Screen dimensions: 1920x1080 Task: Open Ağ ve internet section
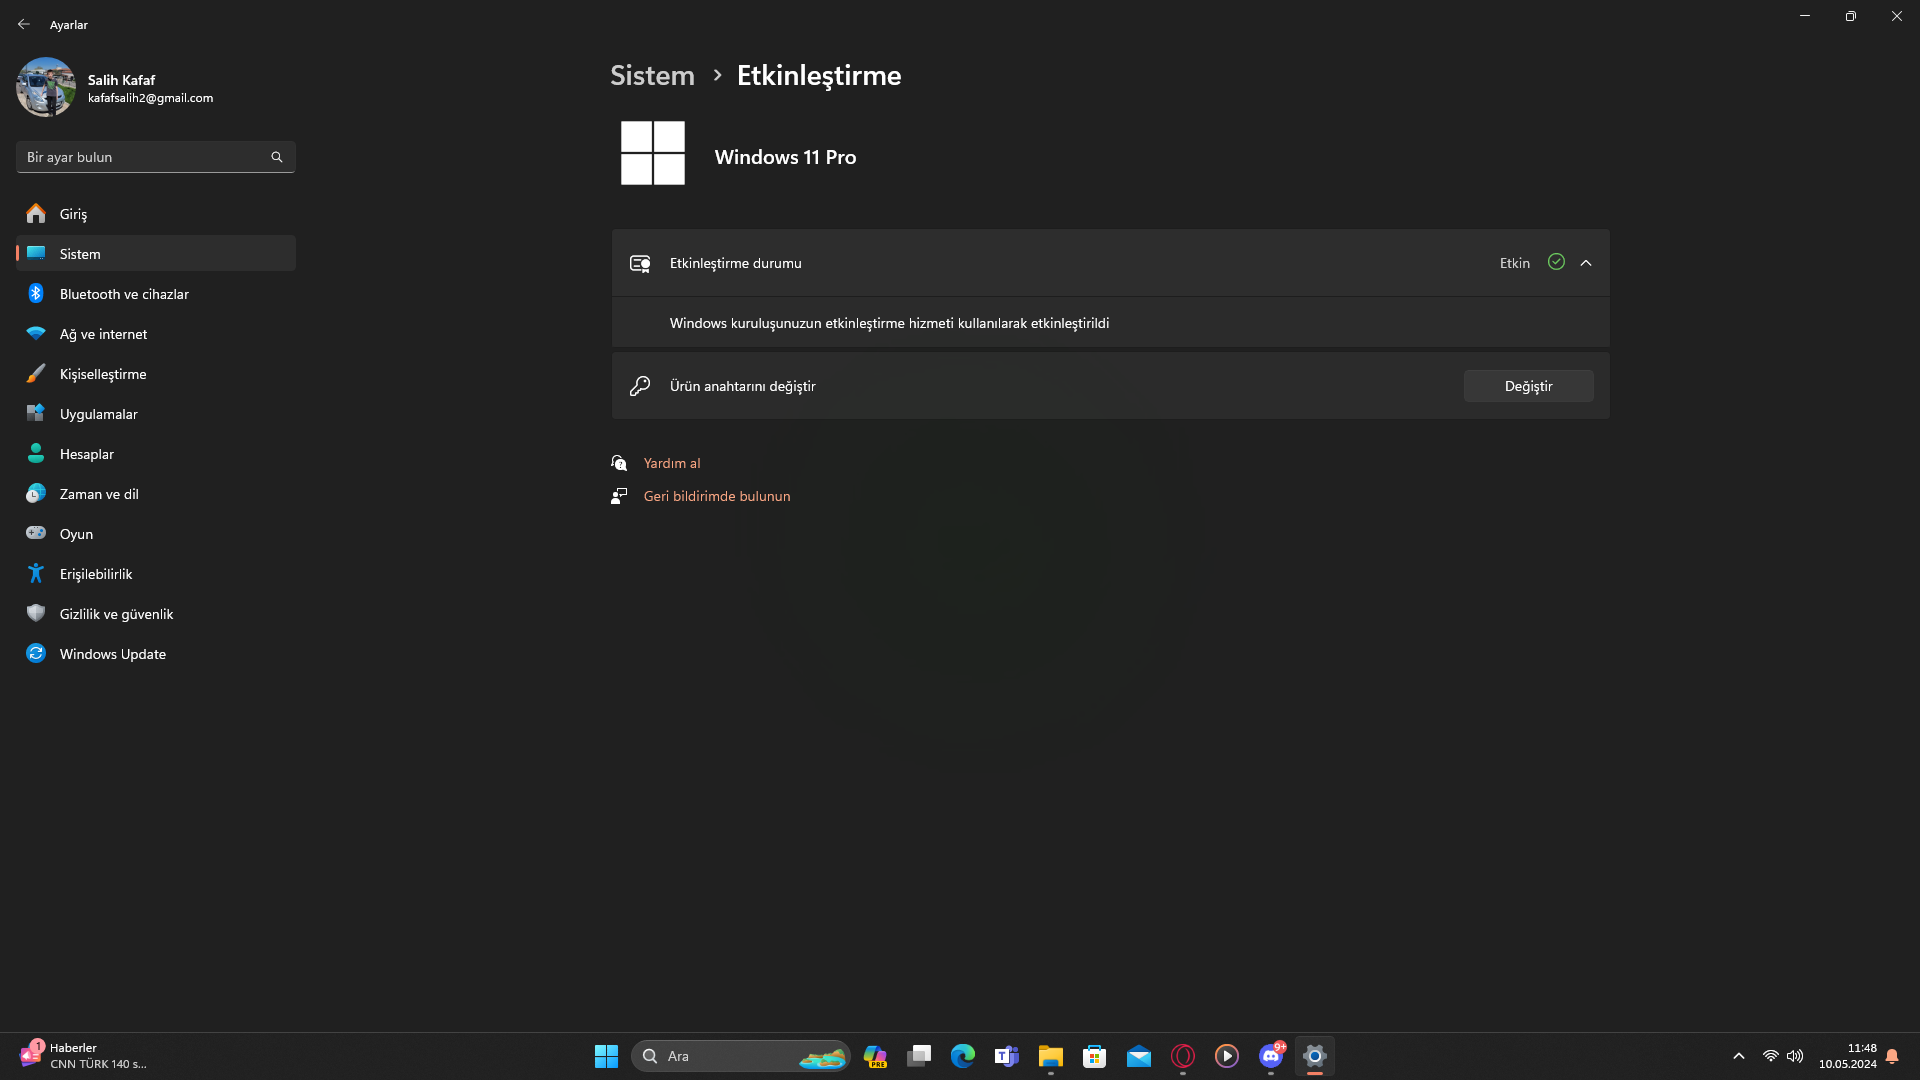(103, 334)
